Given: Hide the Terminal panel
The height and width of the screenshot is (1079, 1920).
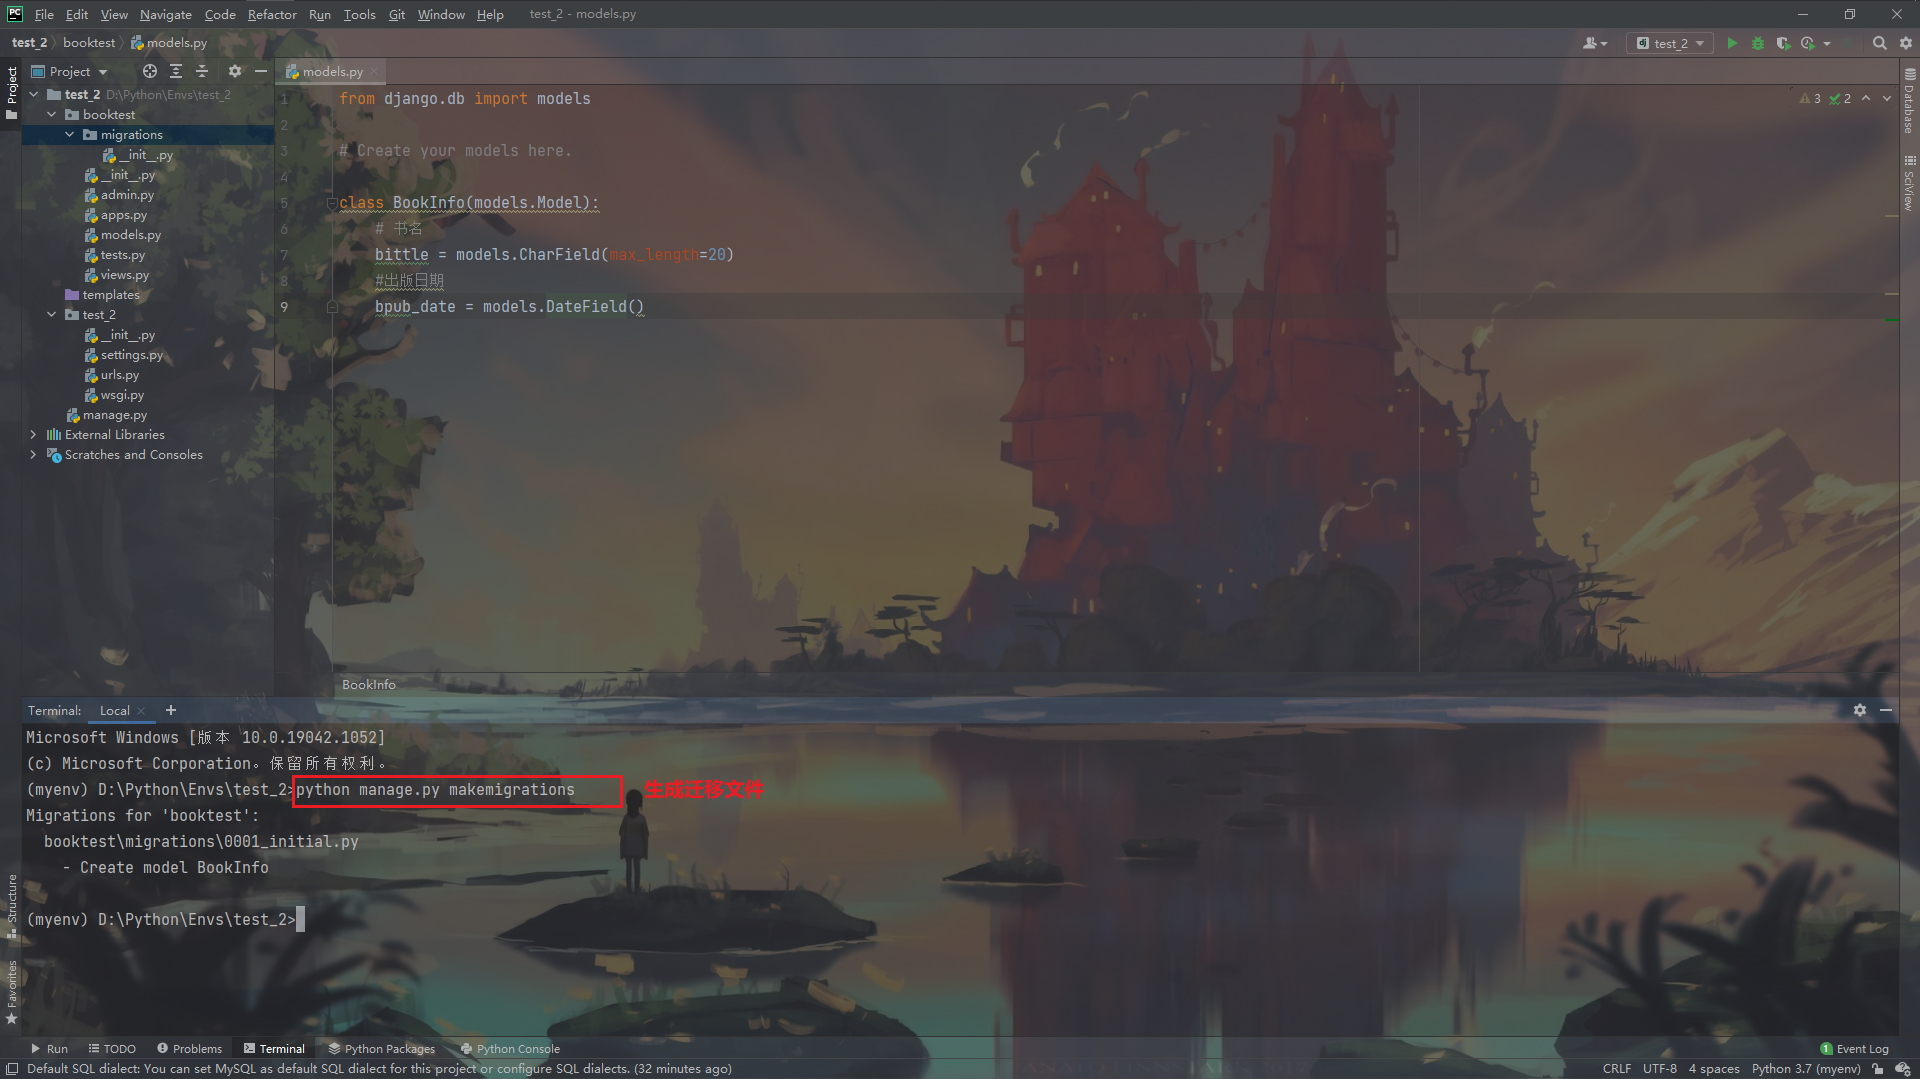Looking at the screenshot, I should tap(1886, 710).
